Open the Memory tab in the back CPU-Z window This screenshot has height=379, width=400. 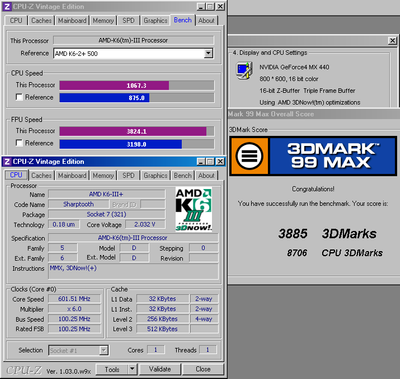103,20
